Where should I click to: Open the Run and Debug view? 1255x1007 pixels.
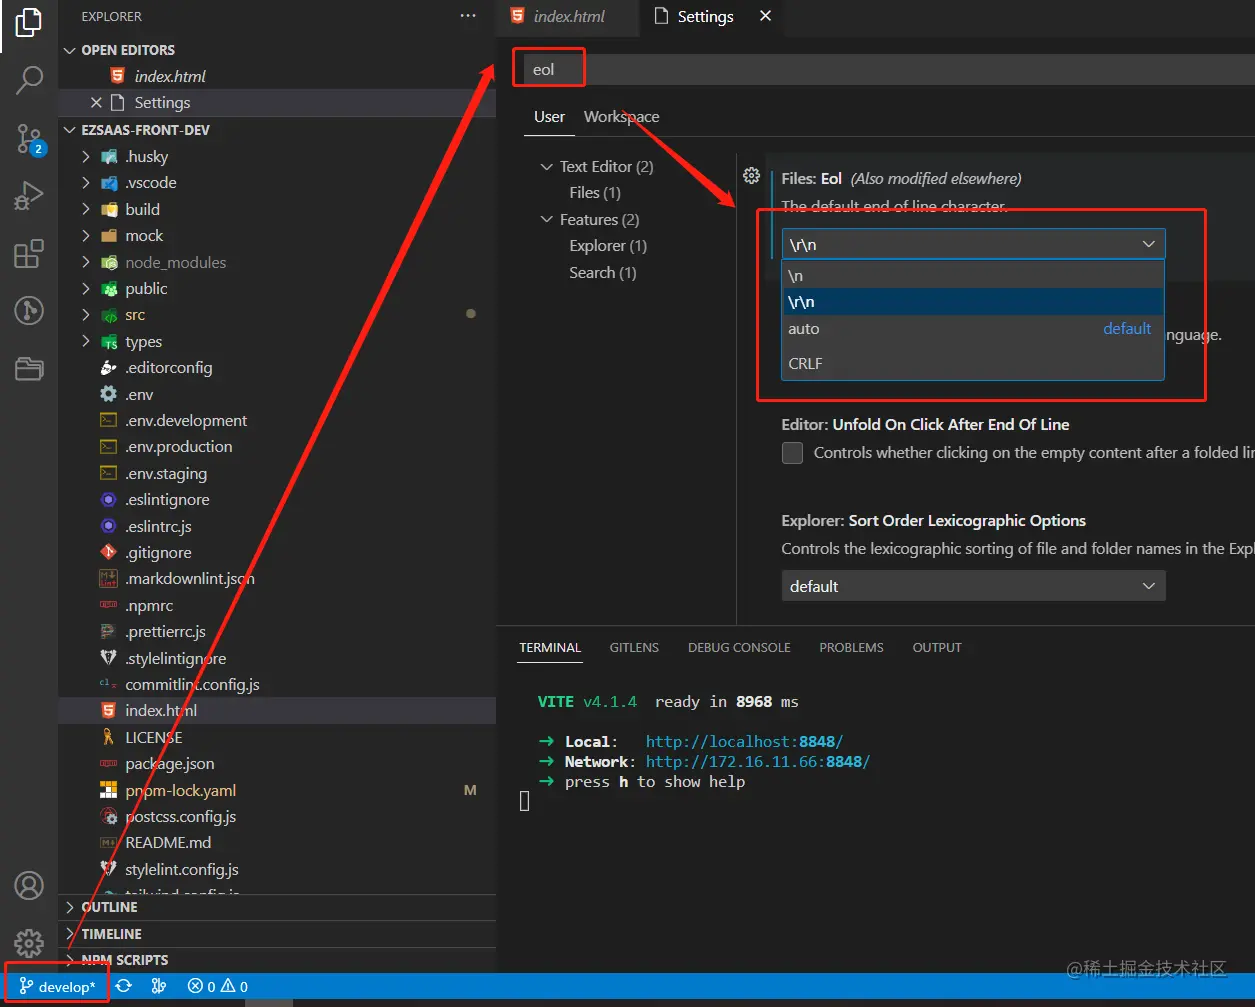click(28, 195)
